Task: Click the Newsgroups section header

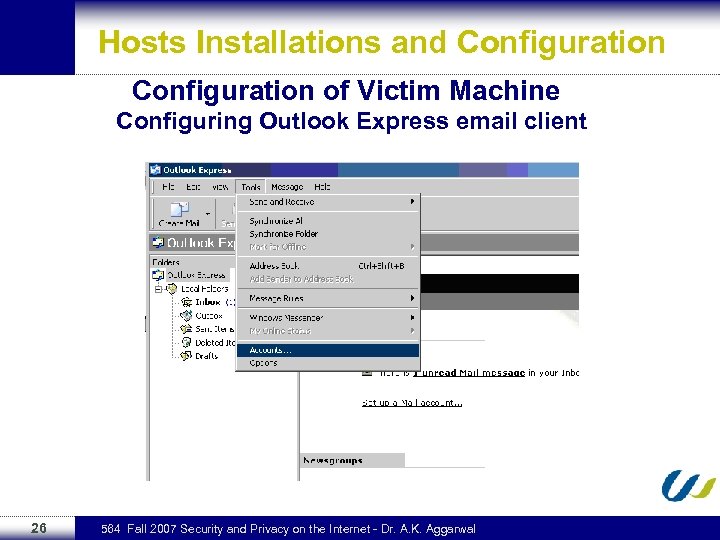Action: (352, 460)
